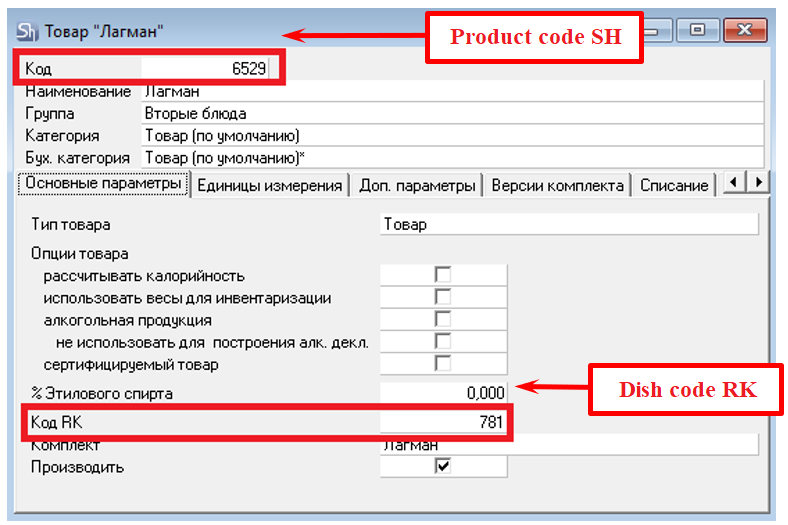This screenshot has width=788, height=525.
Task: Open the Единицы измерения tab
Action: (269, 185)
